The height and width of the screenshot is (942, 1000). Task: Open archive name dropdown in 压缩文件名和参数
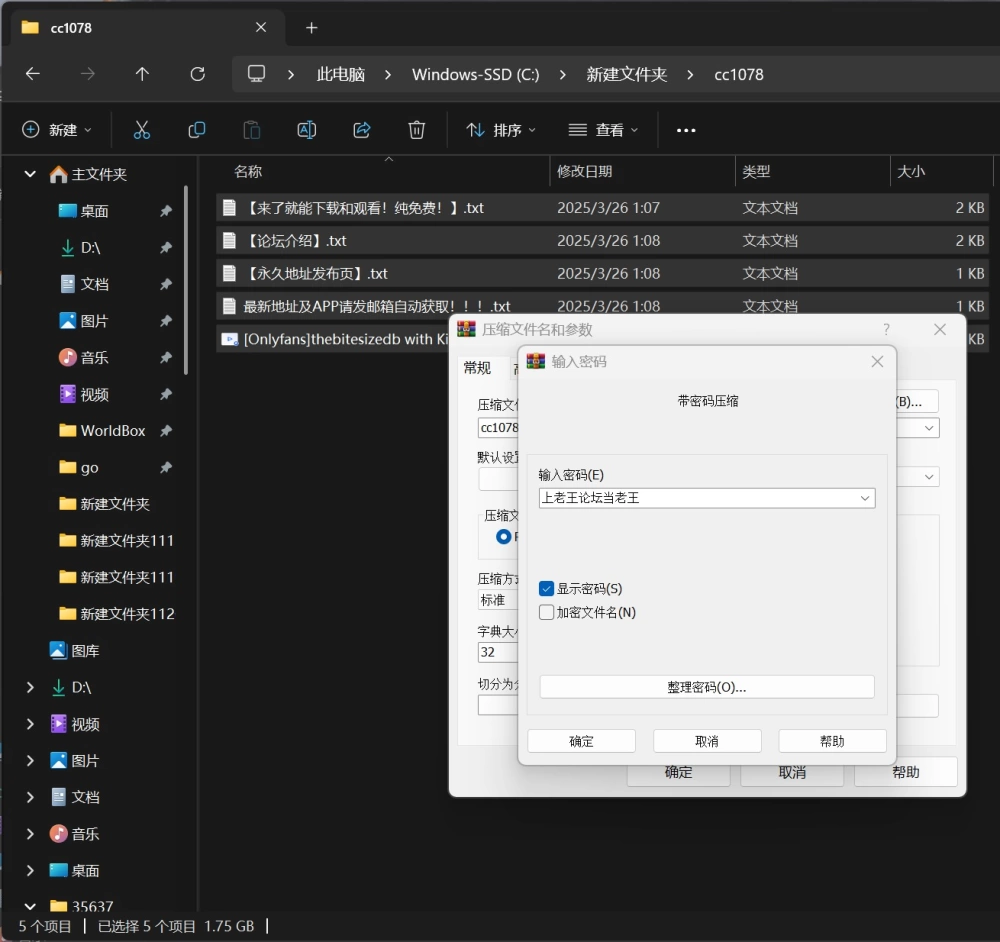click(929, 428)
